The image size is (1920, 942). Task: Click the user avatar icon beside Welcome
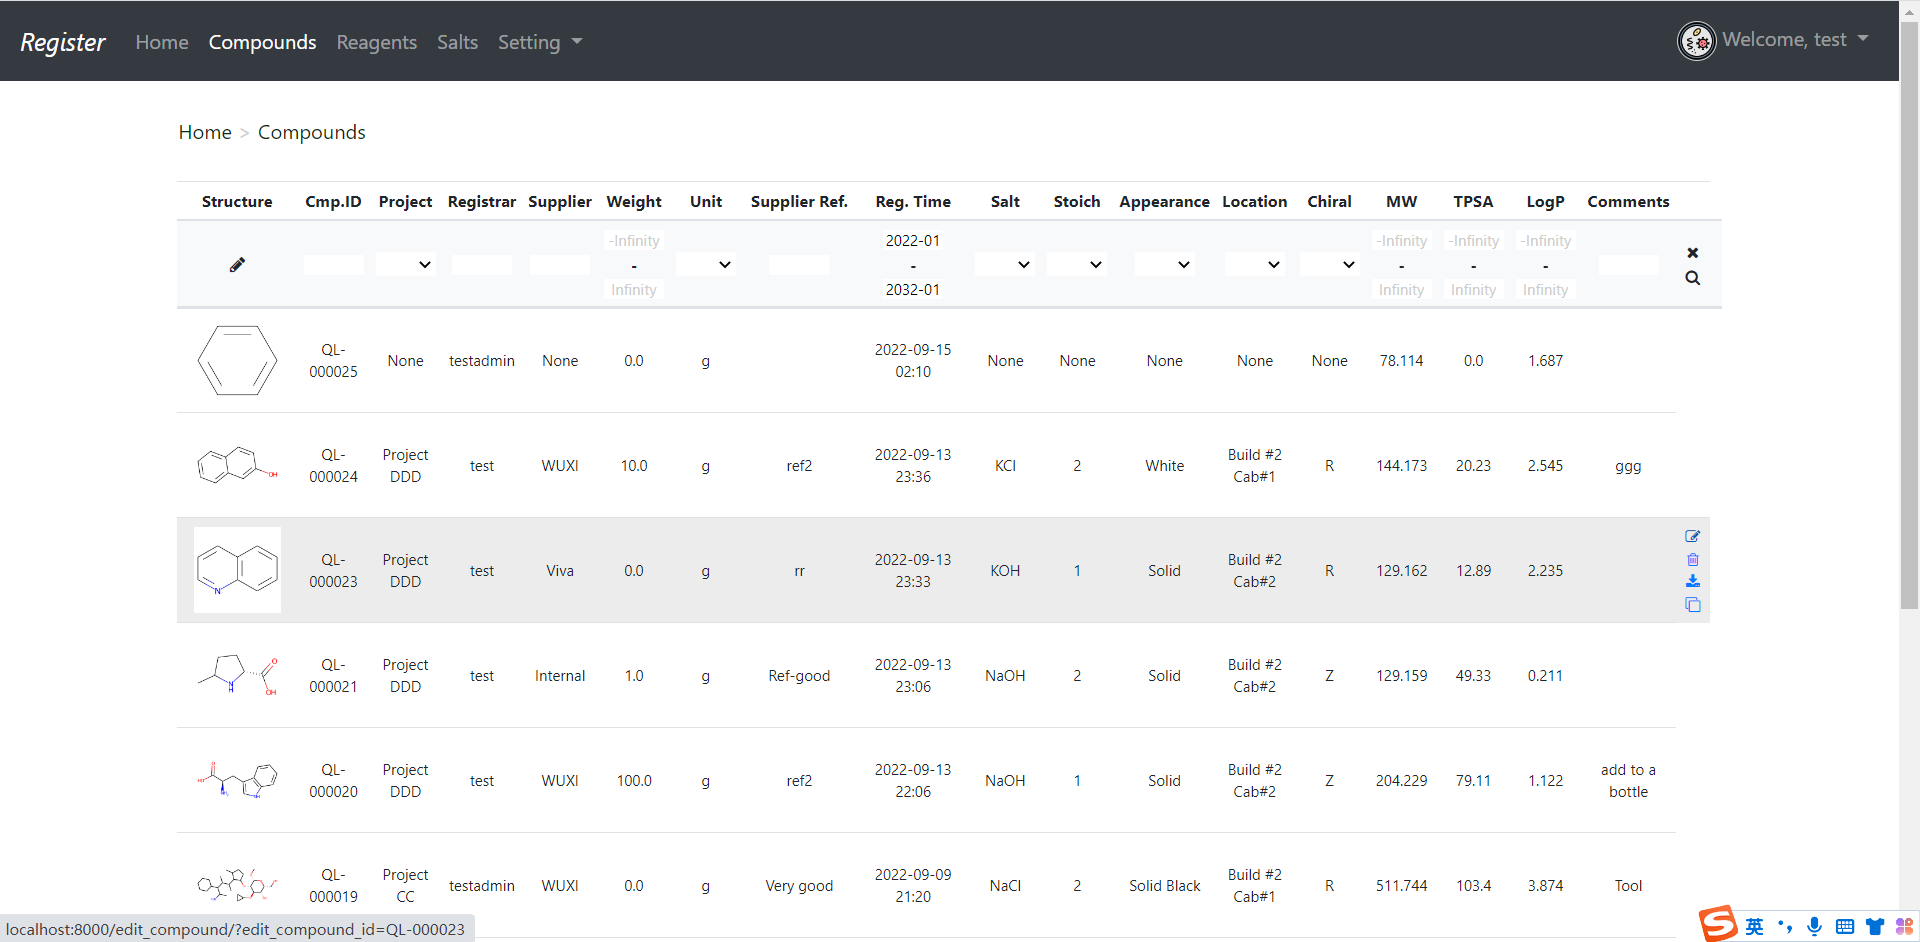tap(1696, 41)
